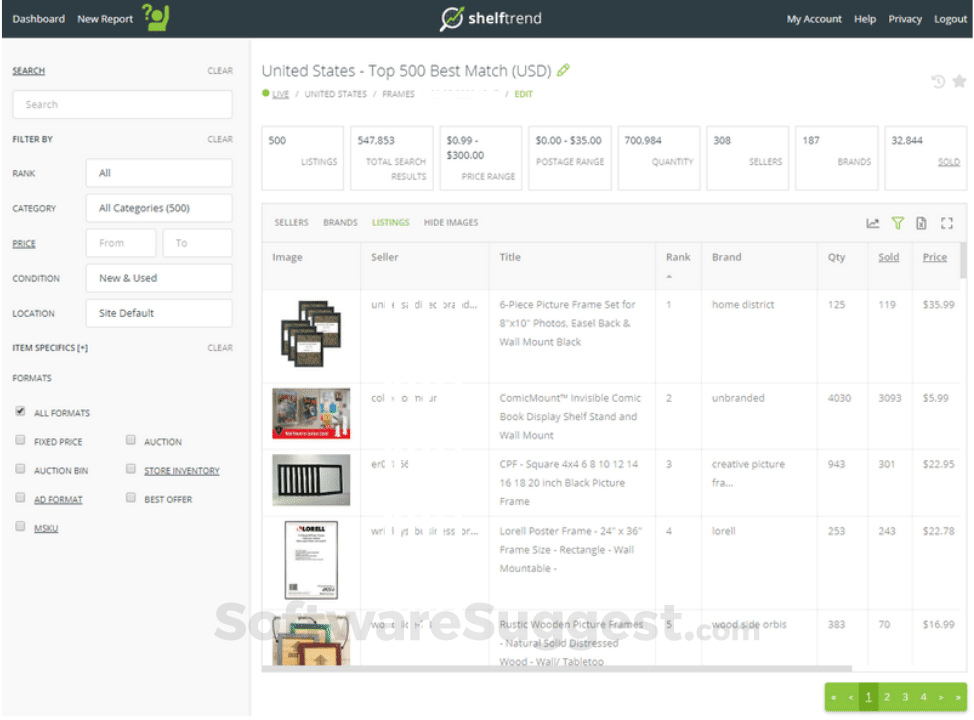This screenshot has width=974, height=720.
Task: Export results using the Excel file icon
Action: [x=921, y=223]
